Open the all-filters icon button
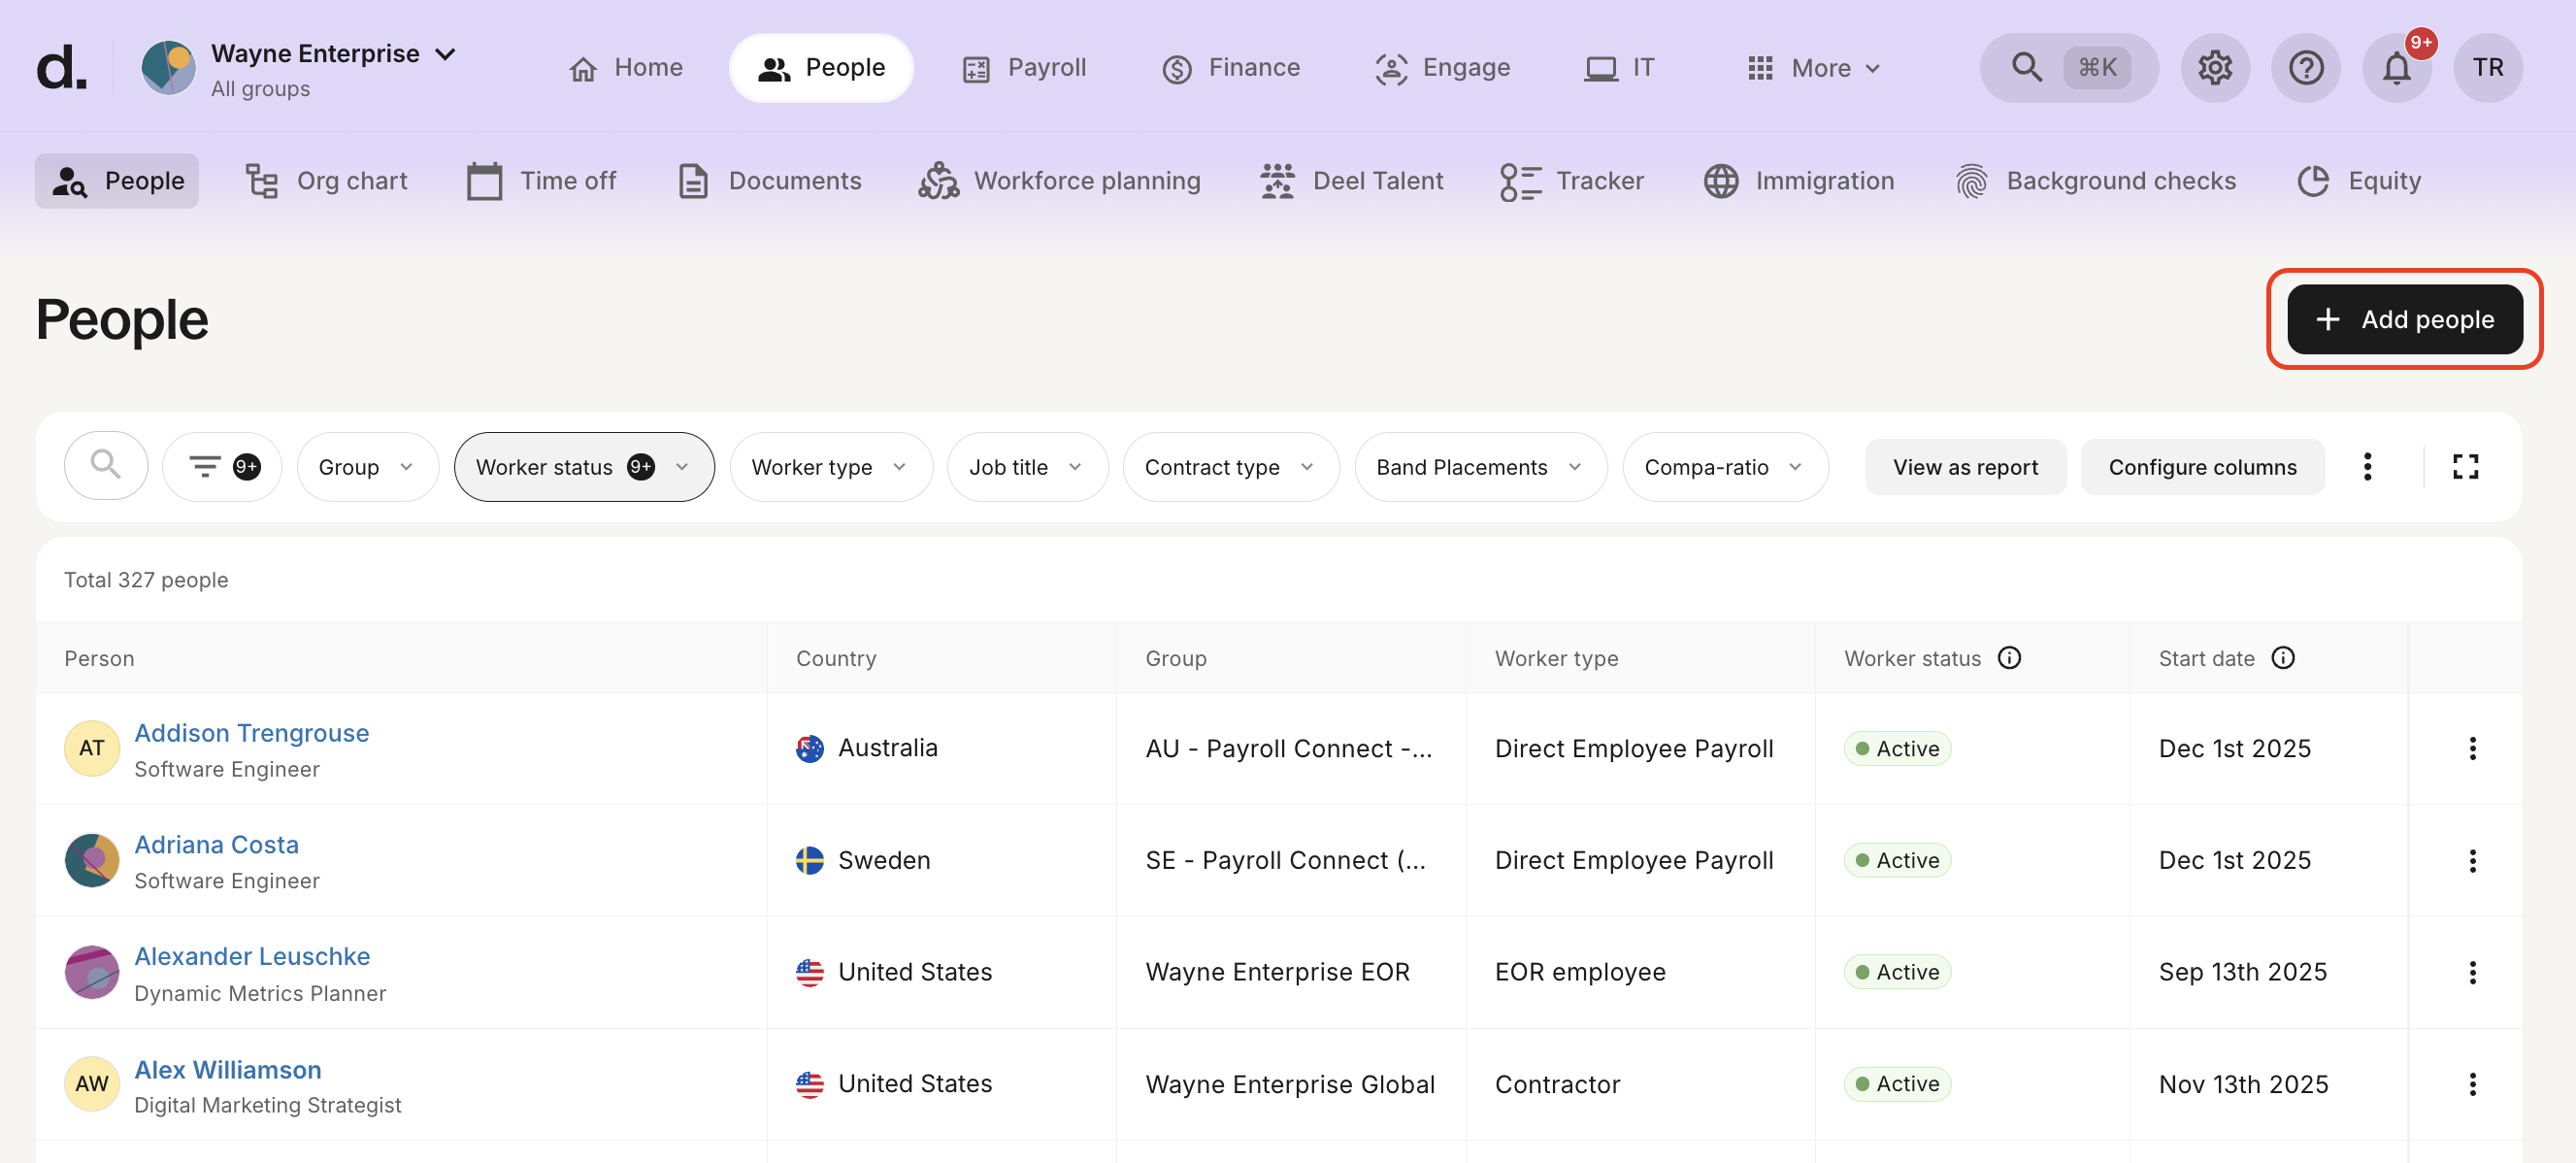Viewport: 2576px width, 1163px height. (x=222, y=466)
